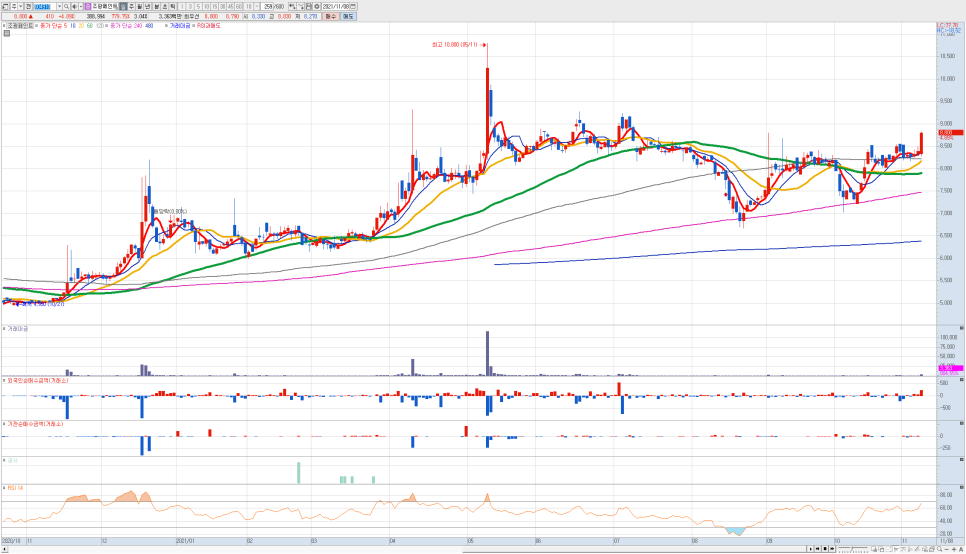
Task: Click the red 매수 buy button
Action: (x=331, y=16)
